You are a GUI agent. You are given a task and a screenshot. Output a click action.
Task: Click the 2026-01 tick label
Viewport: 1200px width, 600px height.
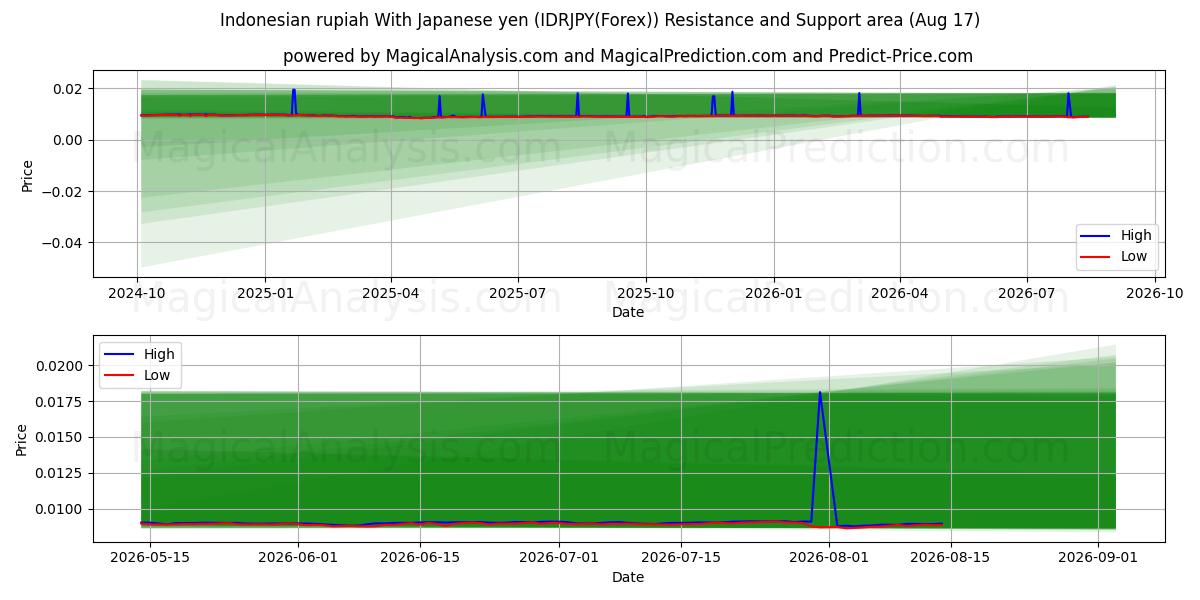point(773,294)
